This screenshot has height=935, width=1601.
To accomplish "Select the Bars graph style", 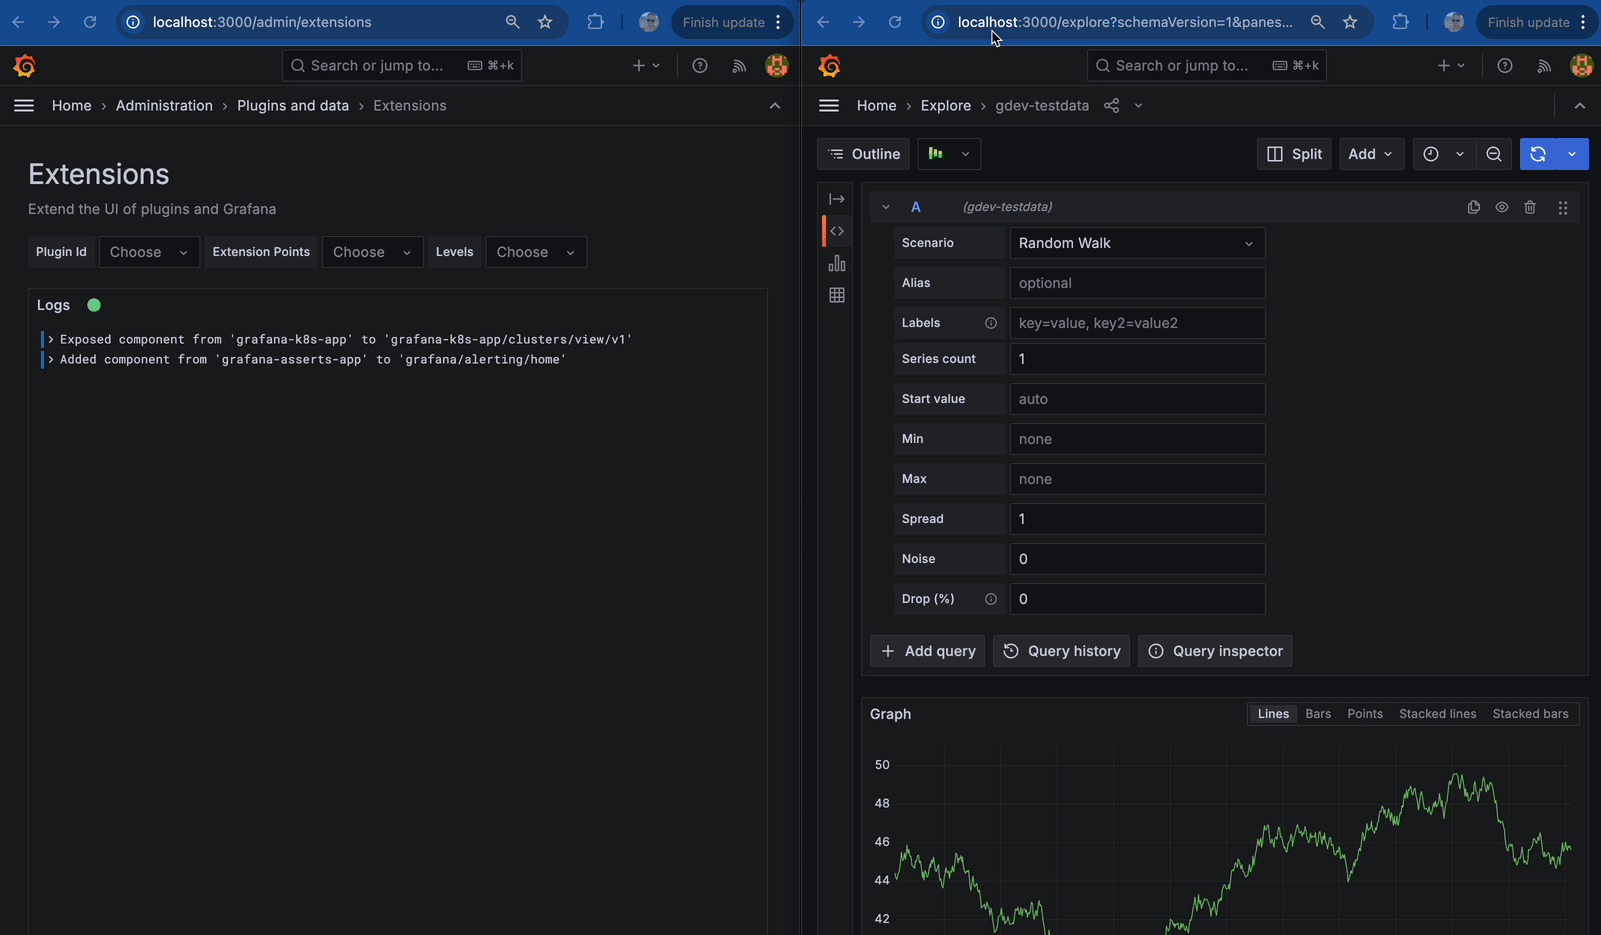I will pos(1317,714).
